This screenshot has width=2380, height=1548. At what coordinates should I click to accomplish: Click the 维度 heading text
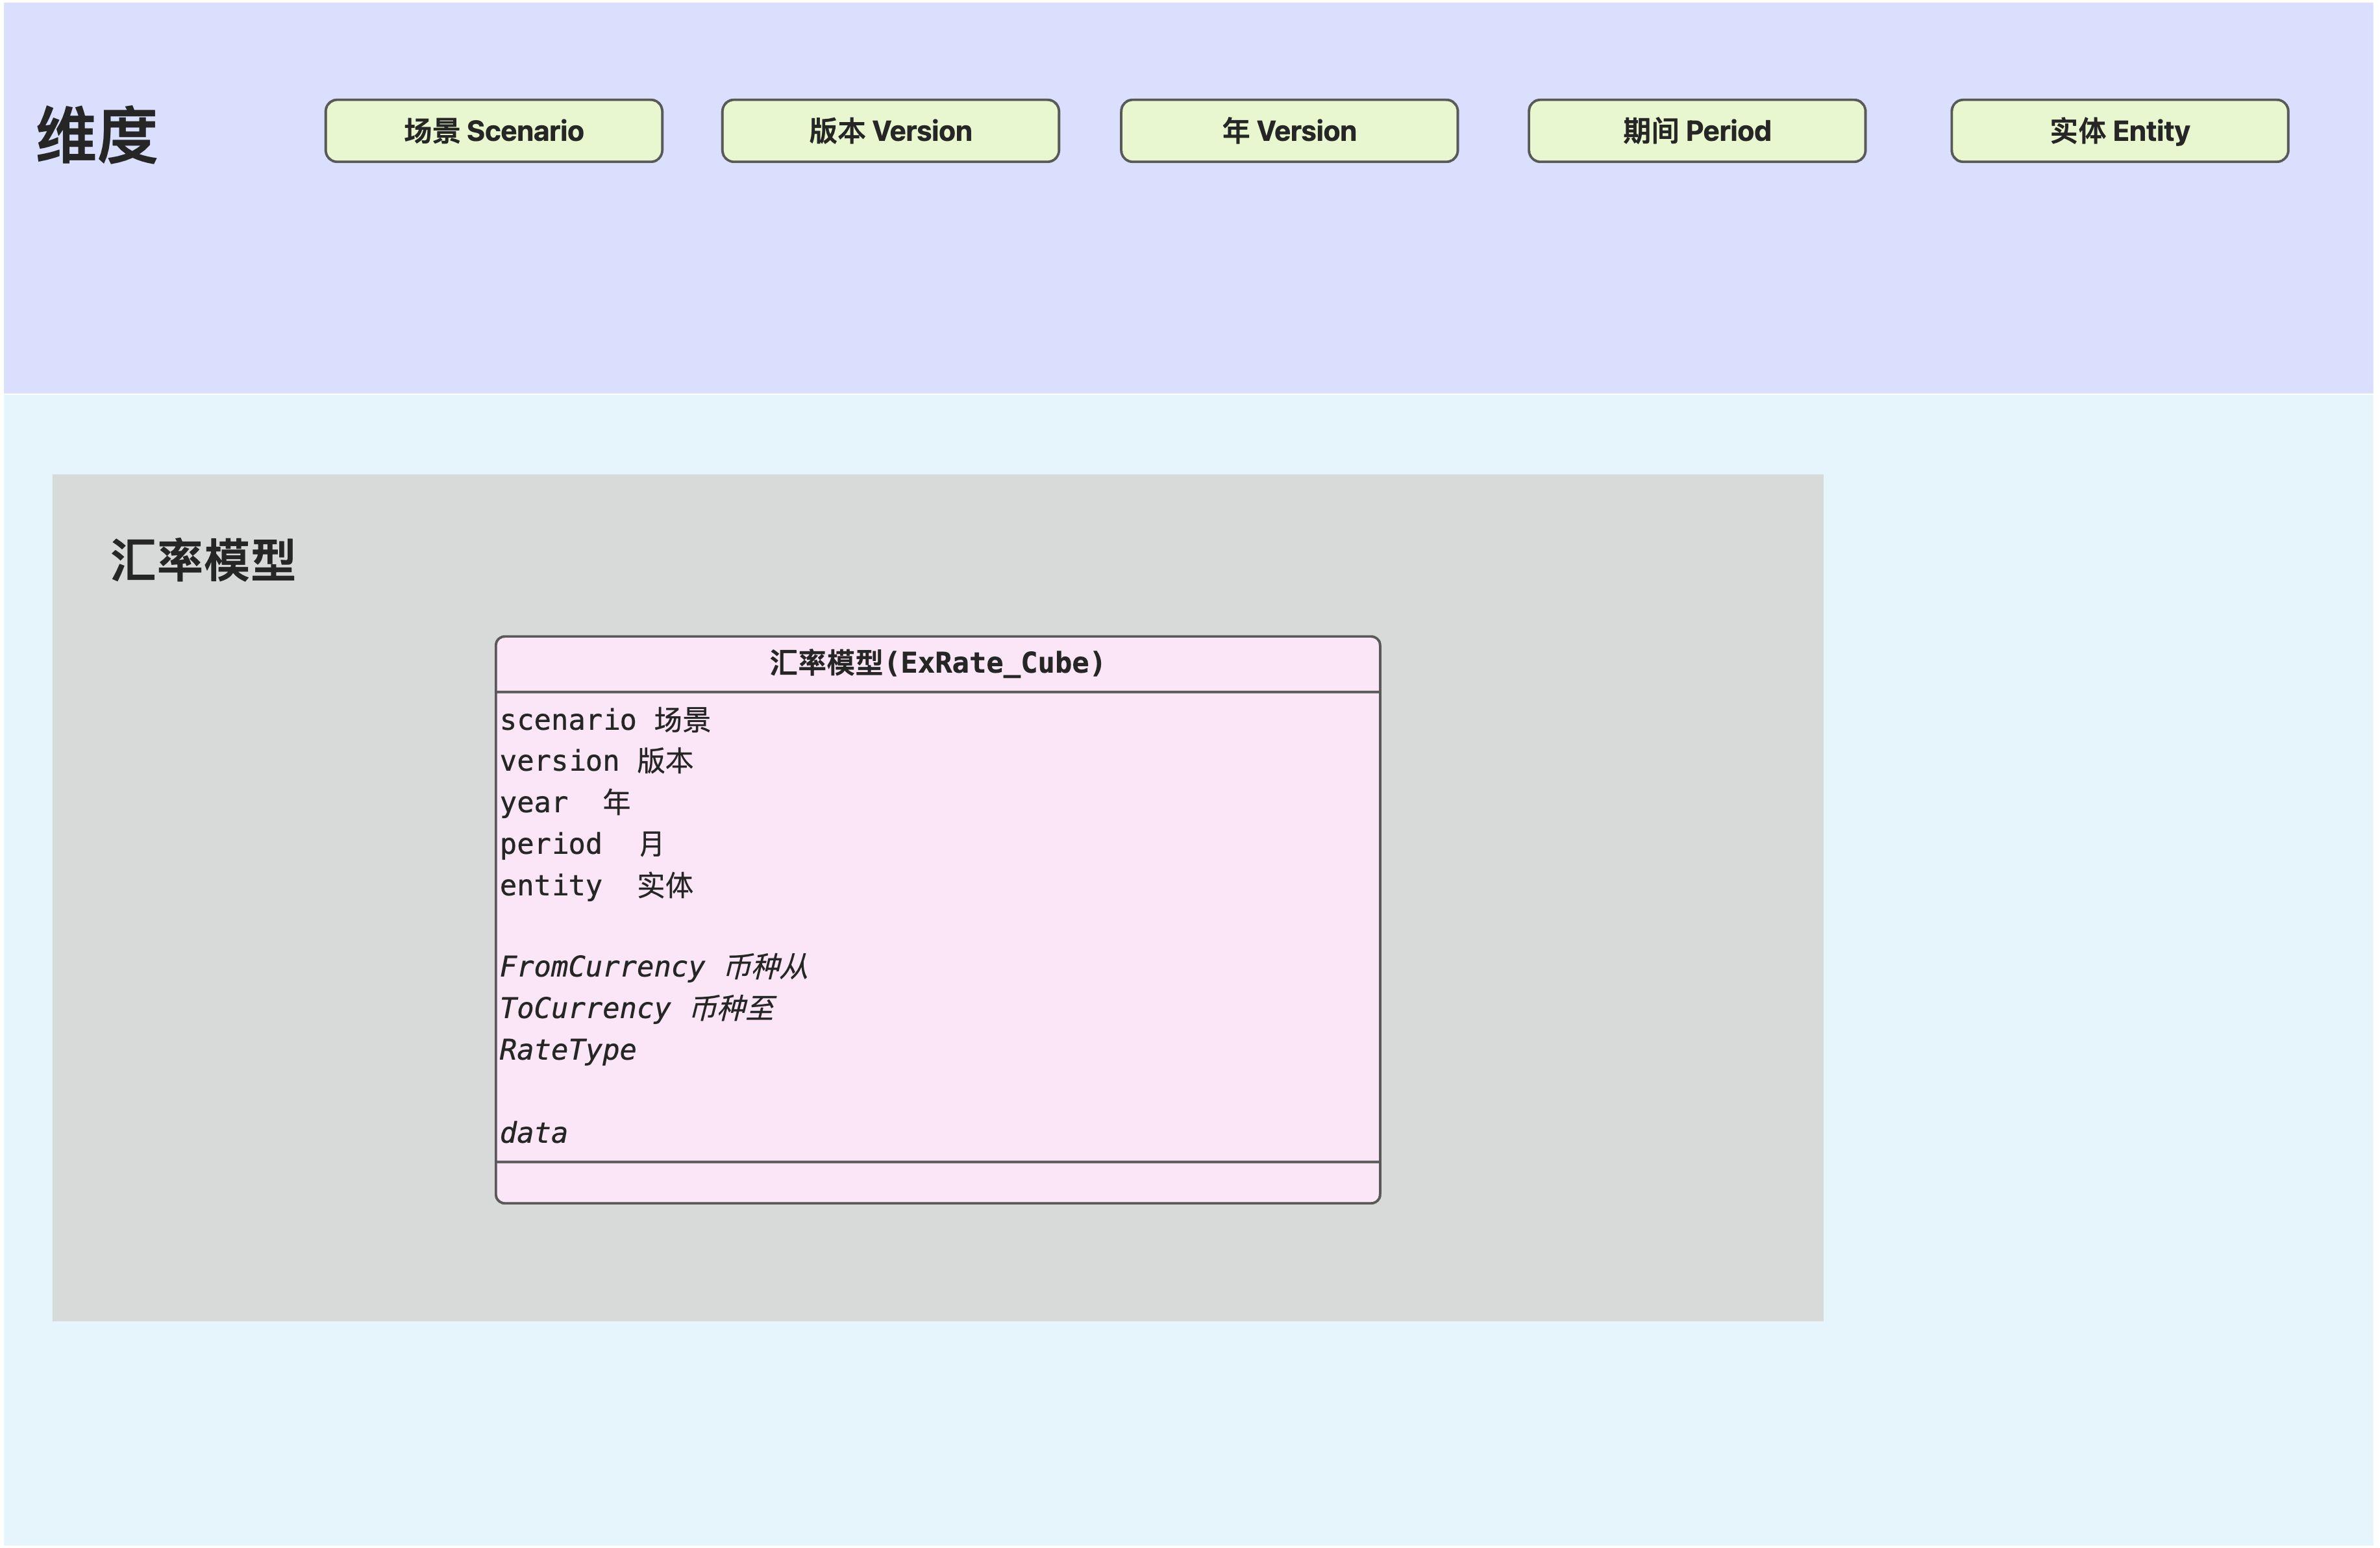97,135
